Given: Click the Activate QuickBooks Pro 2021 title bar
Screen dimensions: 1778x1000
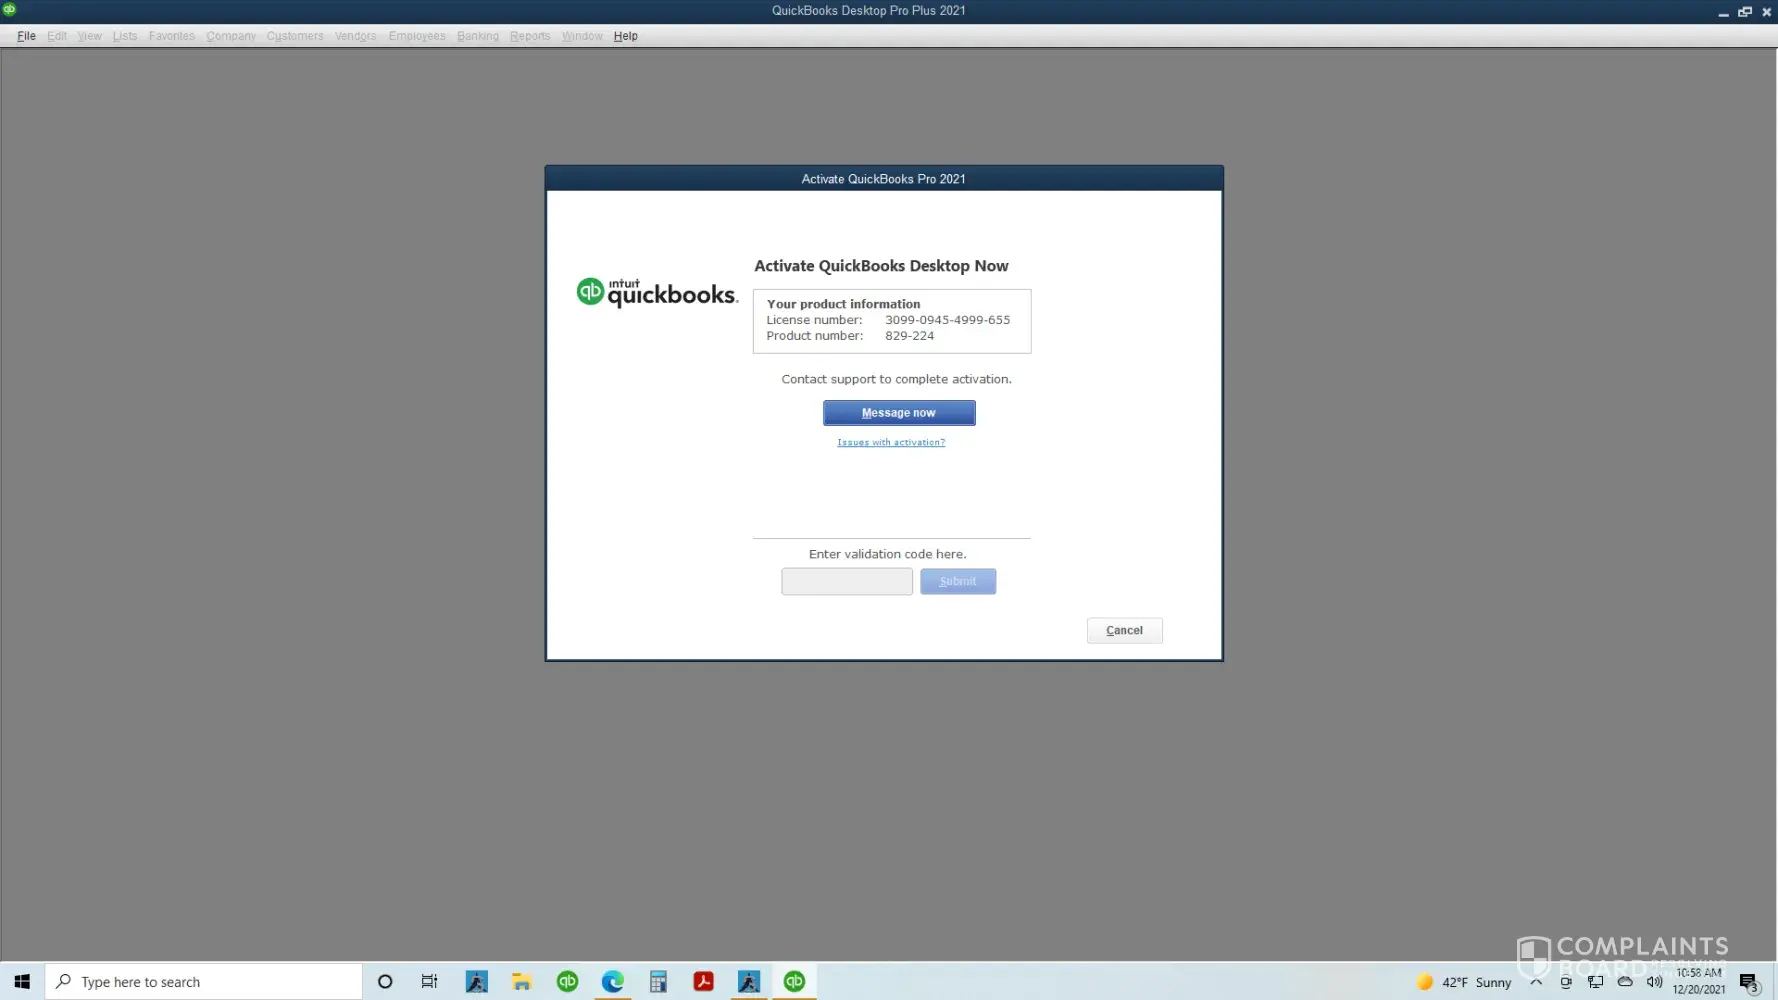Looking at the screenshot, I should click(x=884, y=179).
